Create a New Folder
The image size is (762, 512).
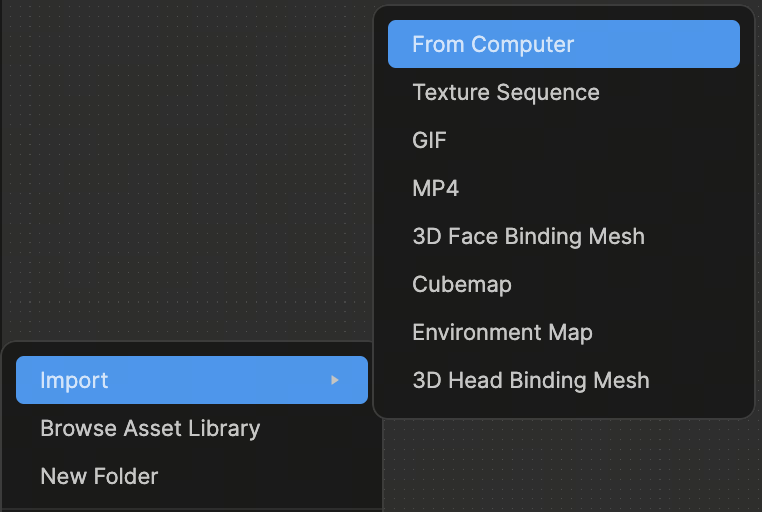point(99,476)
